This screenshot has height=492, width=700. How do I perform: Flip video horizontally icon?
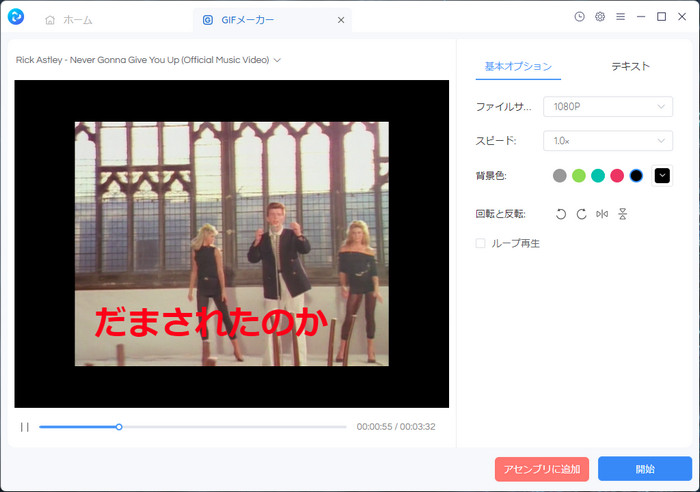pyautogui.click(x=602, y=214)
